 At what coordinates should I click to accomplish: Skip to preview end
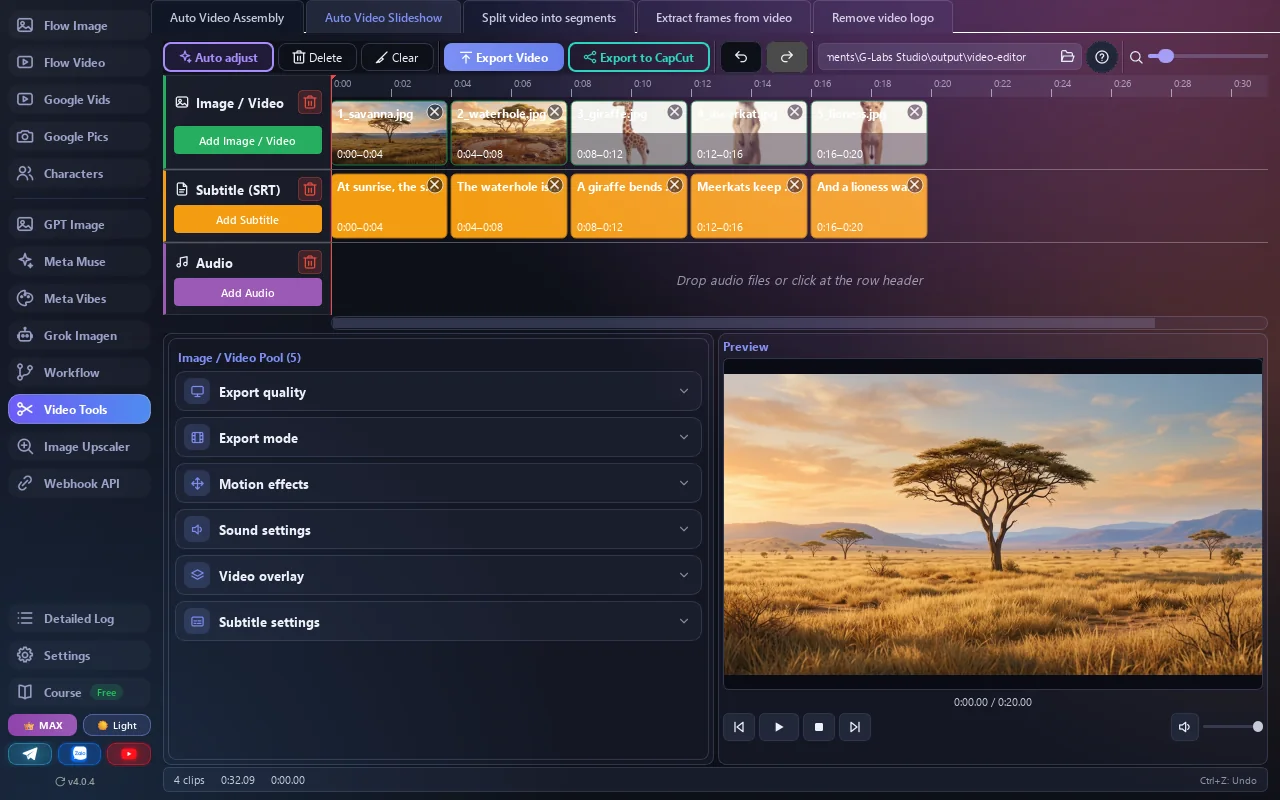click(855, 727)
